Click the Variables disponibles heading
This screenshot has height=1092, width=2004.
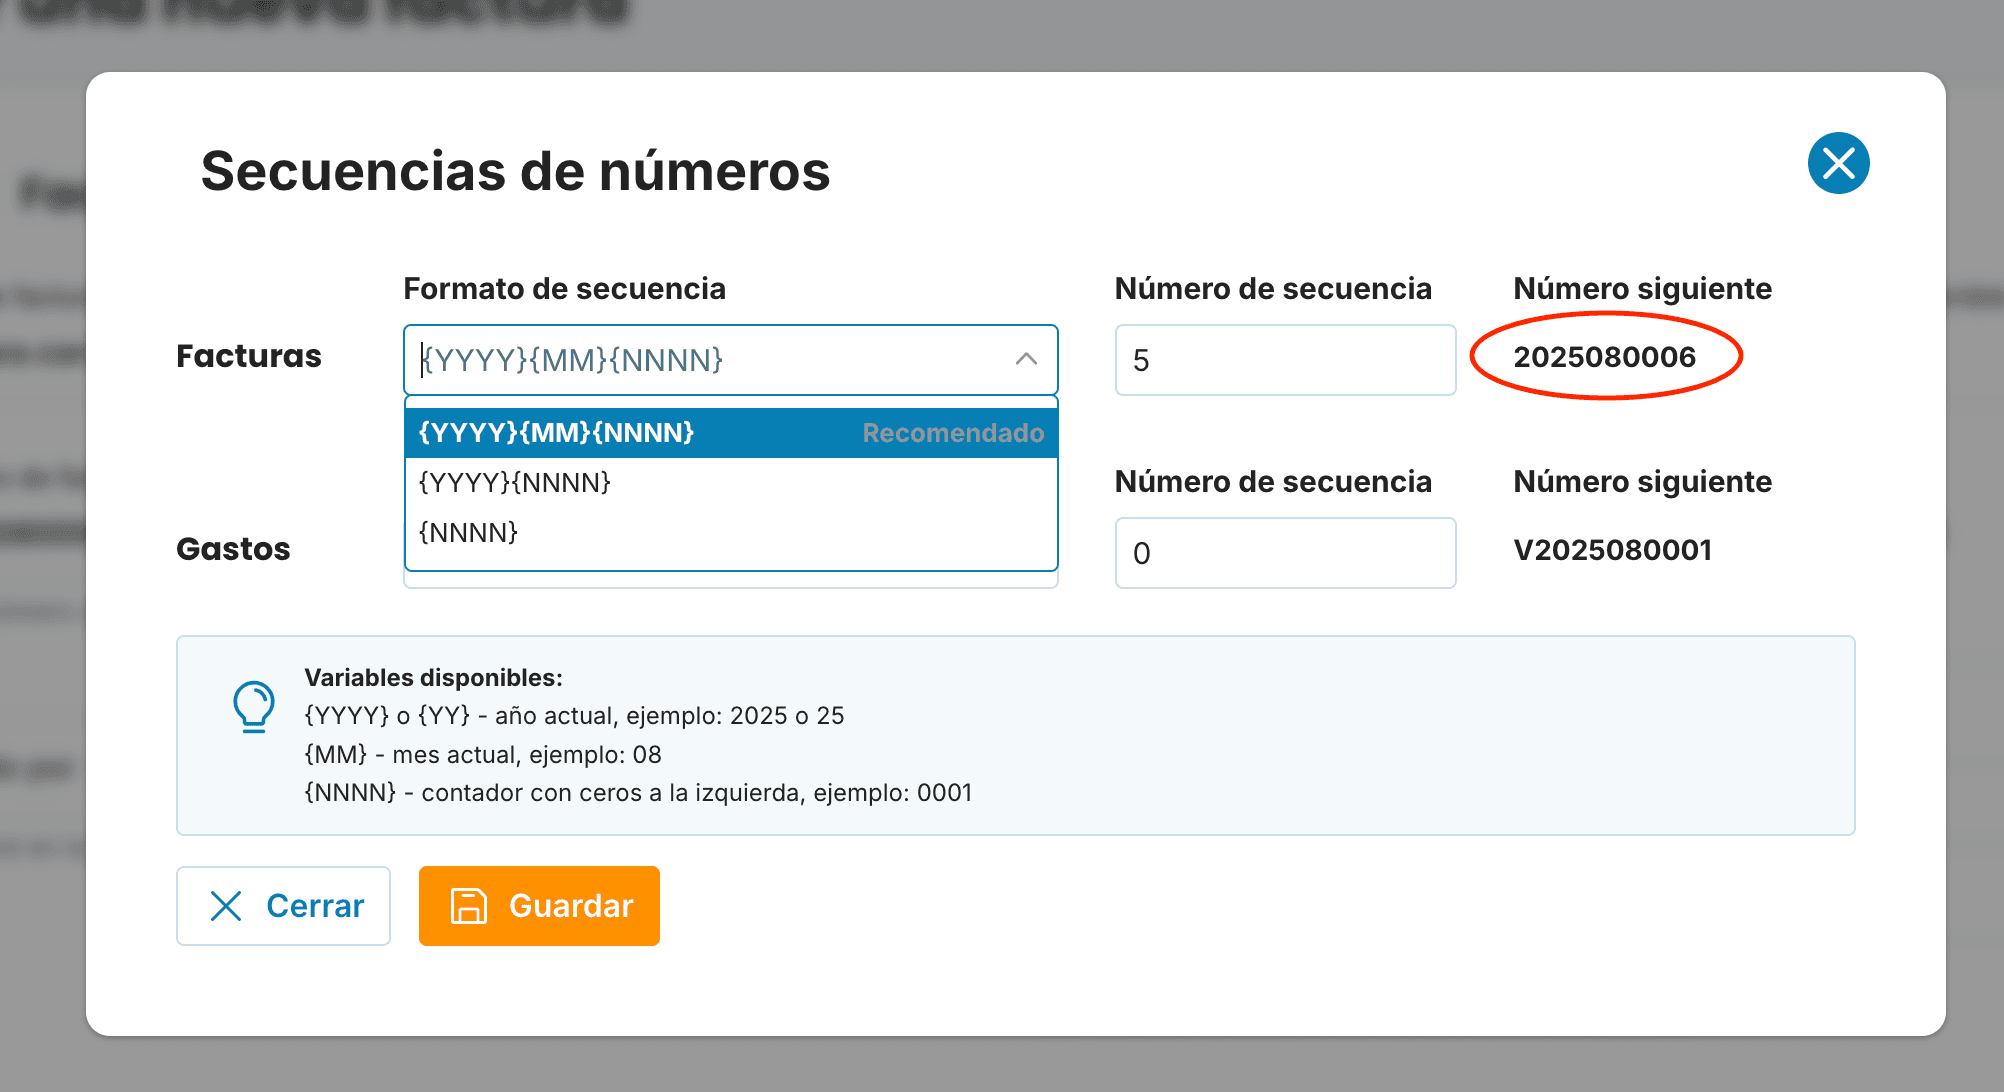(x=433, y=677)
